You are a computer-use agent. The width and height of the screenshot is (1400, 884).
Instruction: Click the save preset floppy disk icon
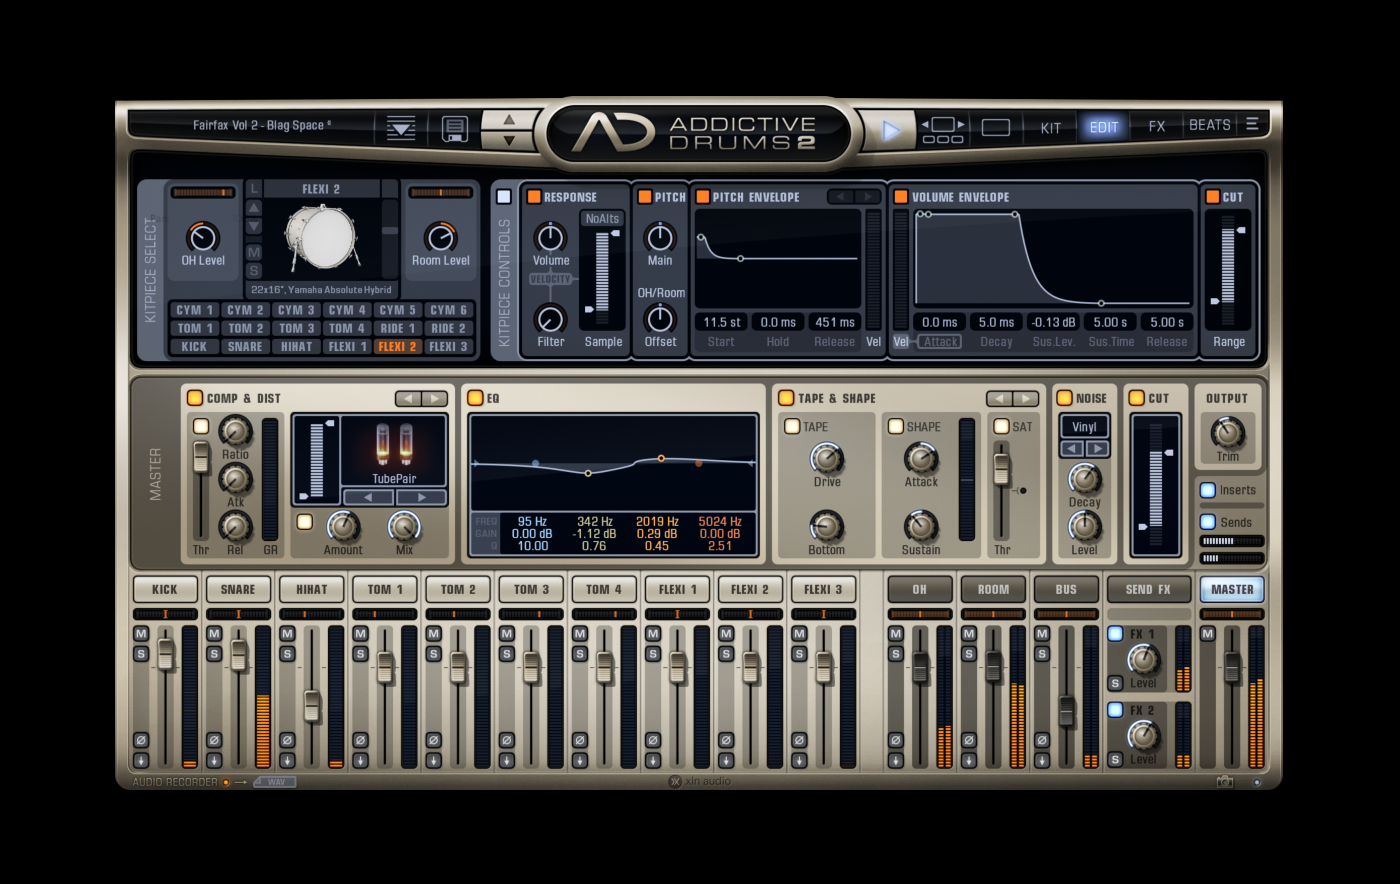tap(455, 128)
